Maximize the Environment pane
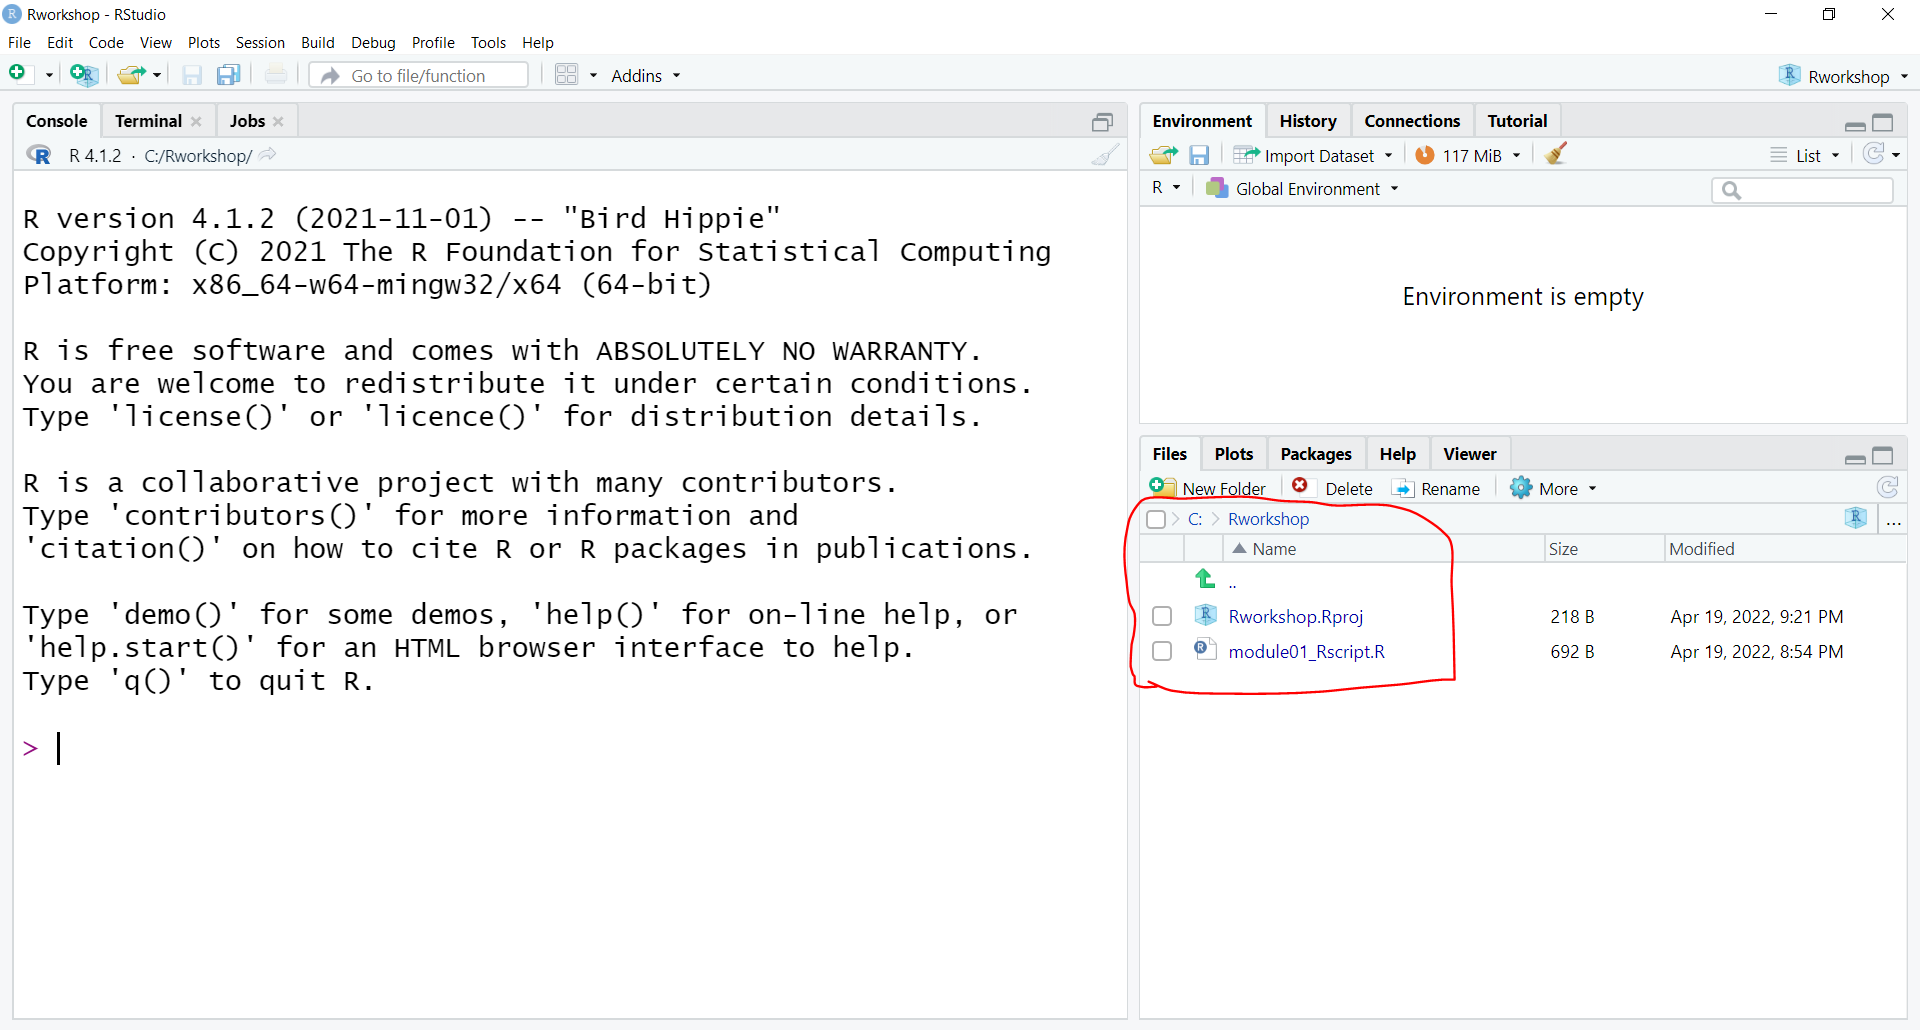The height and width of the screenshot is (1030, 1920). tap(1883, 122)
